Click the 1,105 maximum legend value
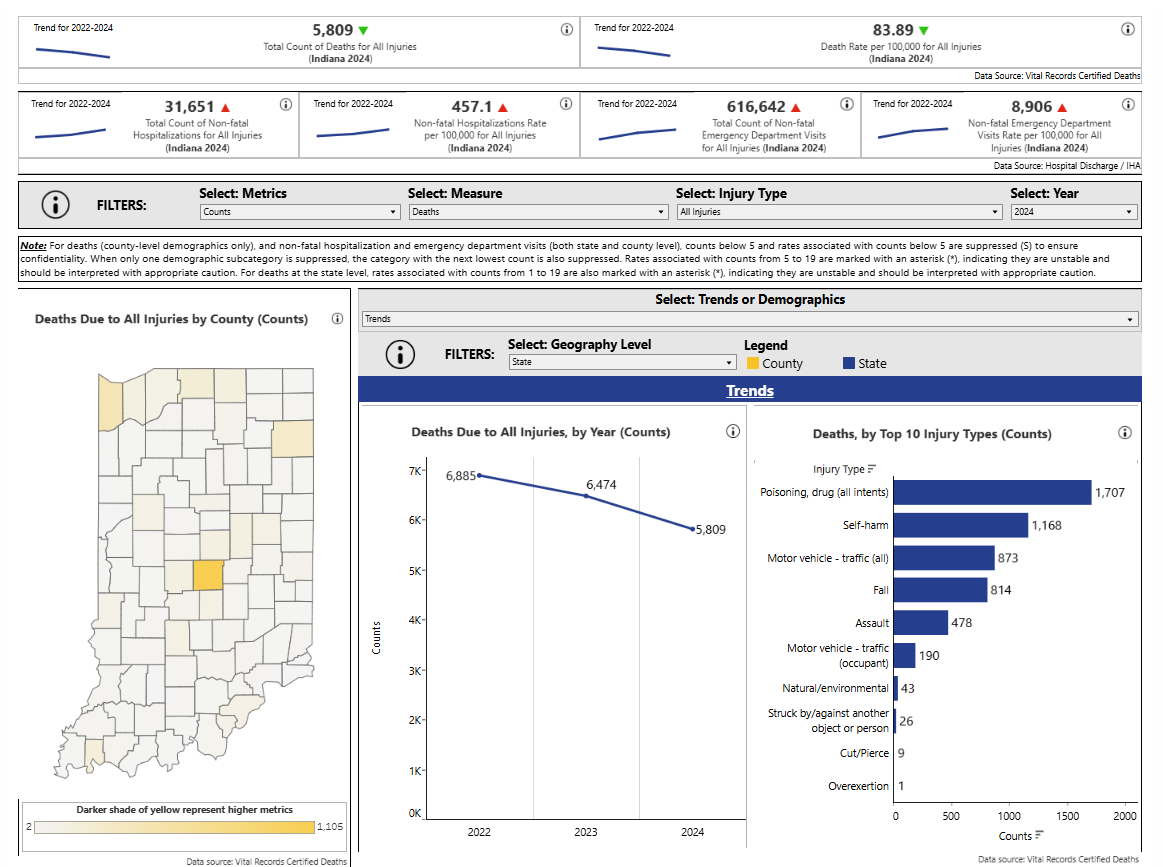 330,827
